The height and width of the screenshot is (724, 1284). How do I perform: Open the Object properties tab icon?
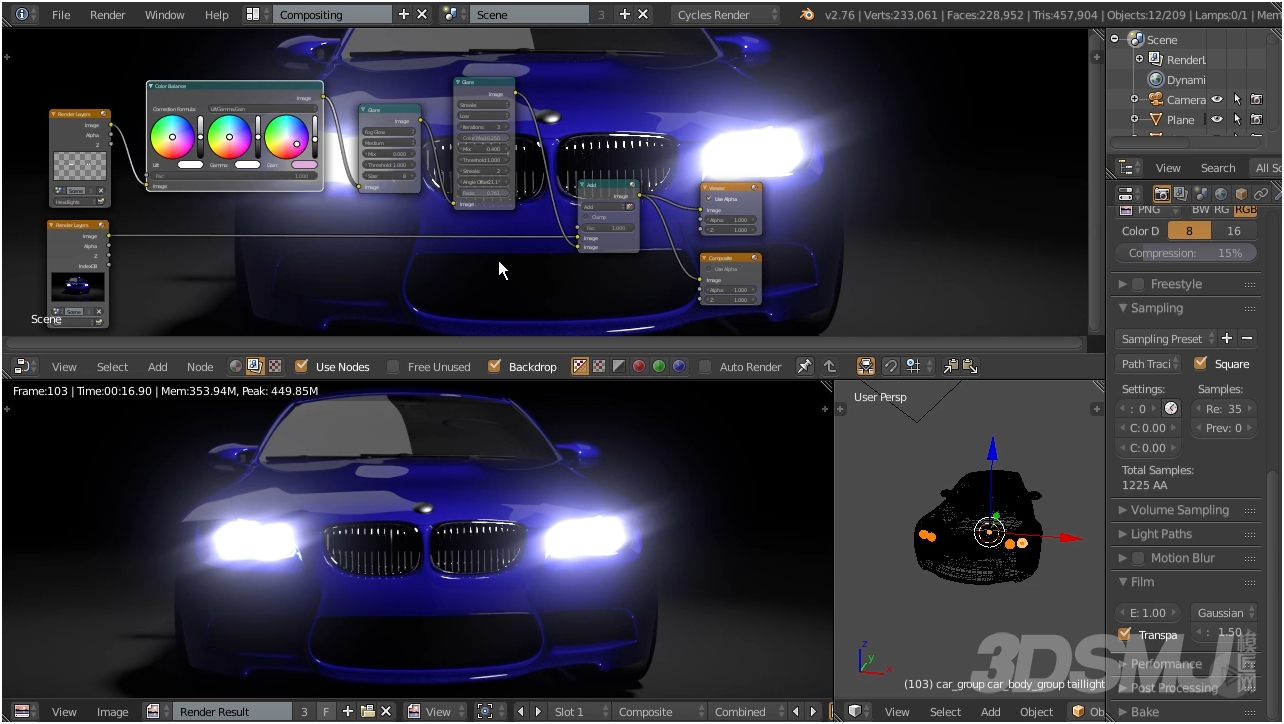[1241, 194]
